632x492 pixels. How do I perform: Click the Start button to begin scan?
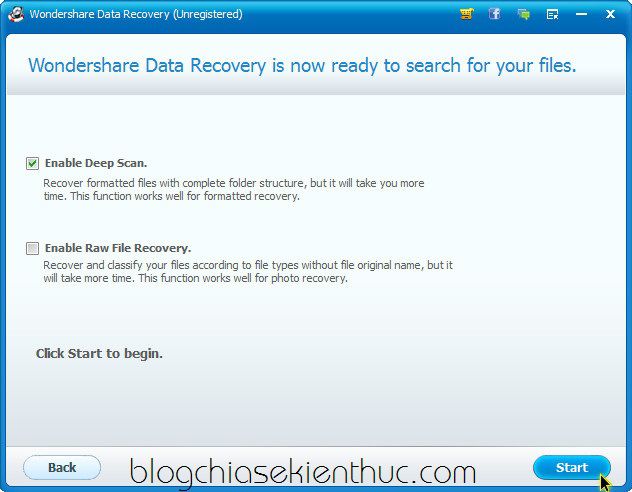pyautogui.click(x=572, y=467)
